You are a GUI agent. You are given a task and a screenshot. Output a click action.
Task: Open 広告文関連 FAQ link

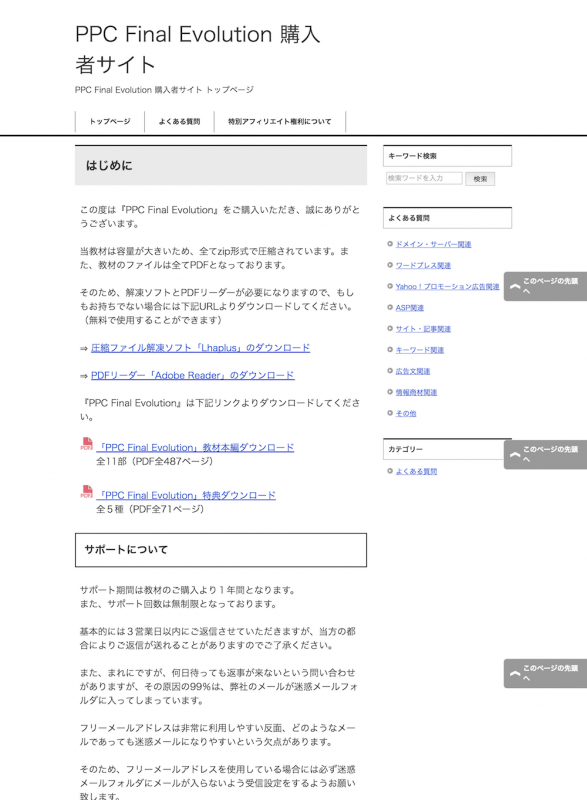click(413, 371)
